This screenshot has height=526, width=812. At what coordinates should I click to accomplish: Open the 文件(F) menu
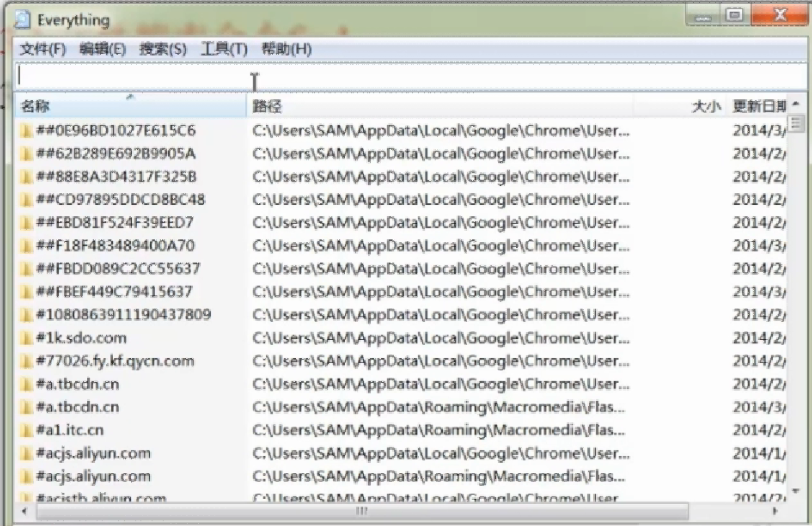pyautogui.click(x=43, y=49)
